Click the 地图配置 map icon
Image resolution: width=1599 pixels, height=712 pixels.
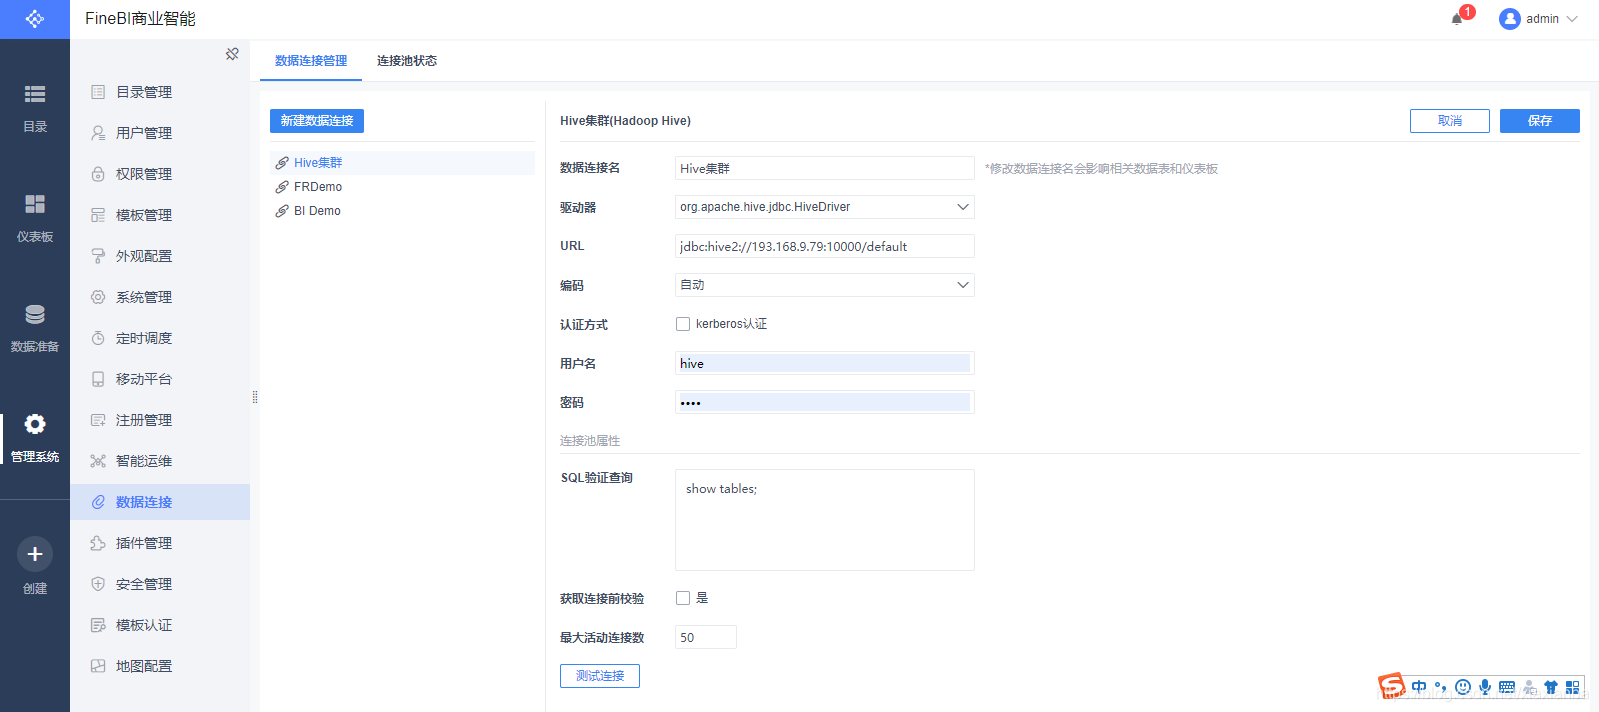(x=98, y=666)
